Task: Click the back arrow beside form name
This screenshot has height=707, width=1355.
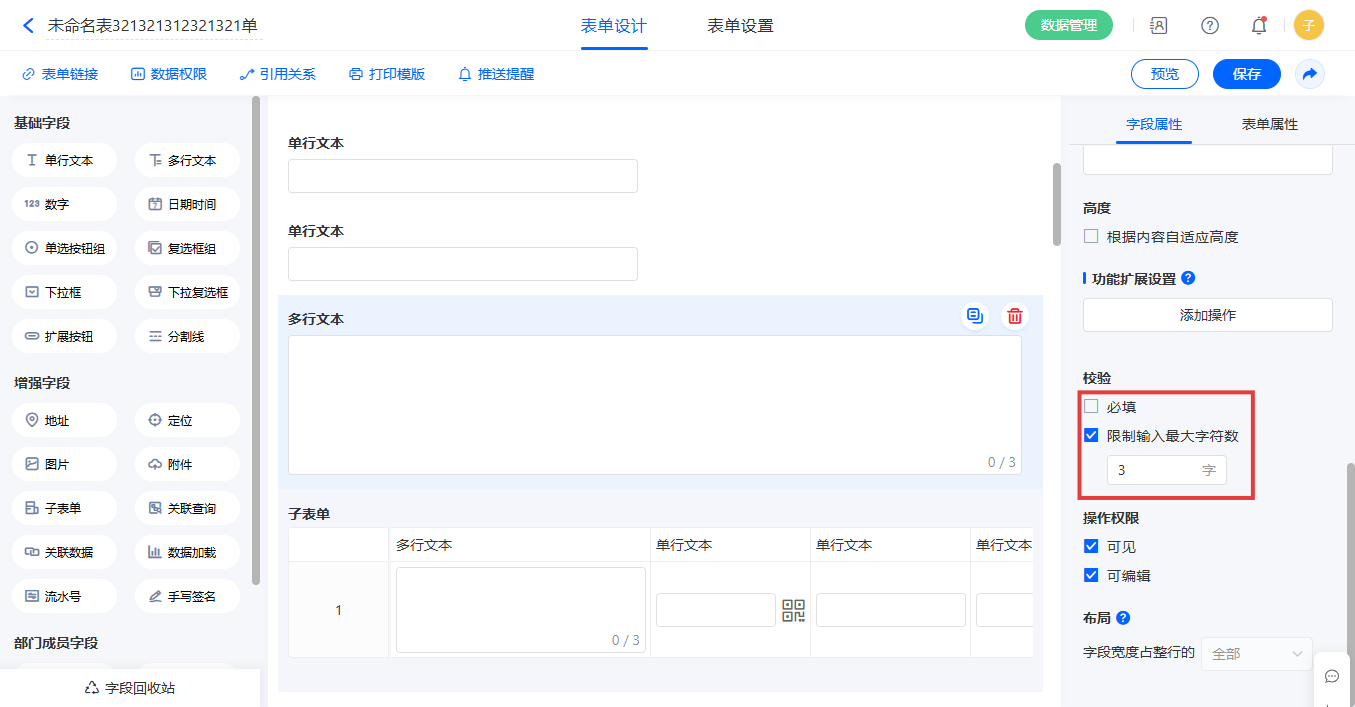Action: tap(28, 26)
